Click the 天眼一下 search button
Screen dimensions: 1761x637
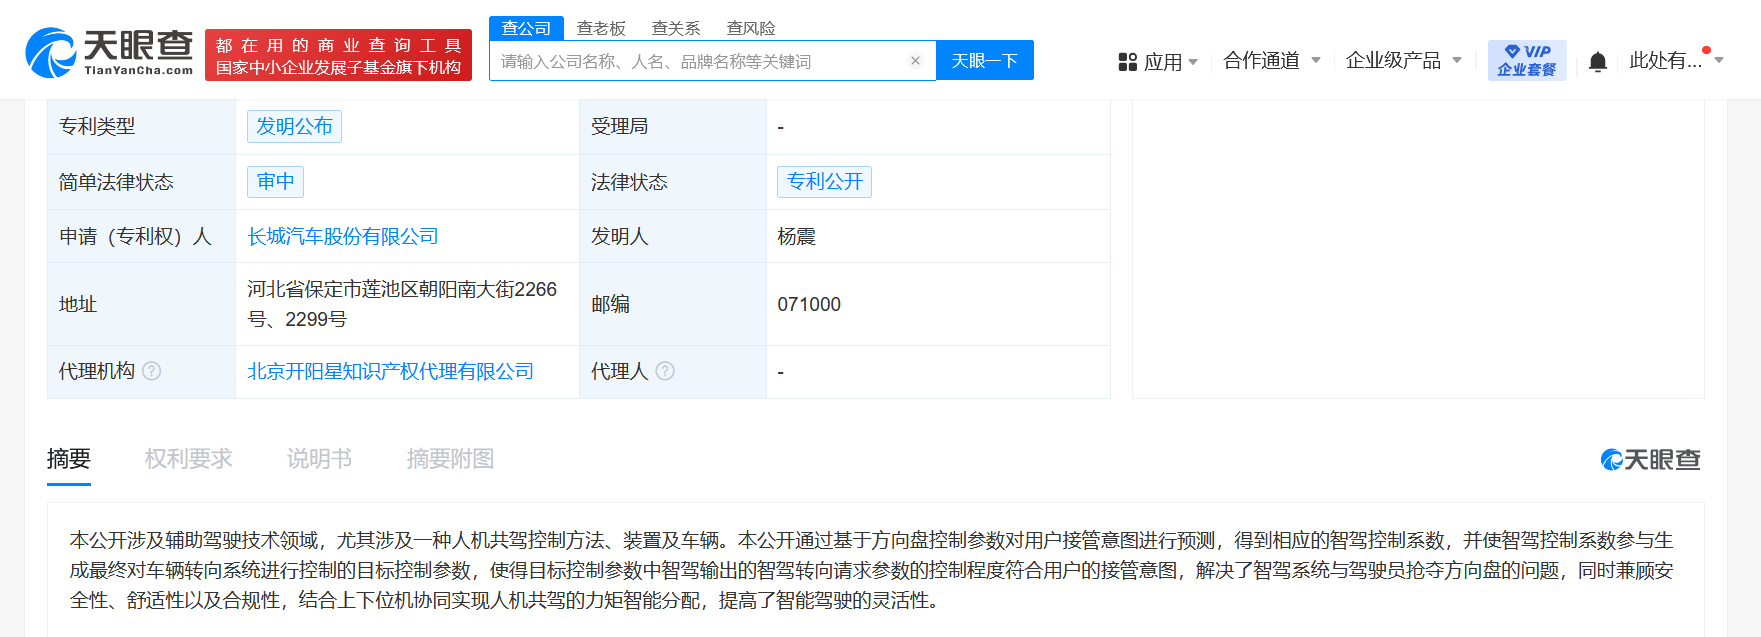[x=985, y=61]
